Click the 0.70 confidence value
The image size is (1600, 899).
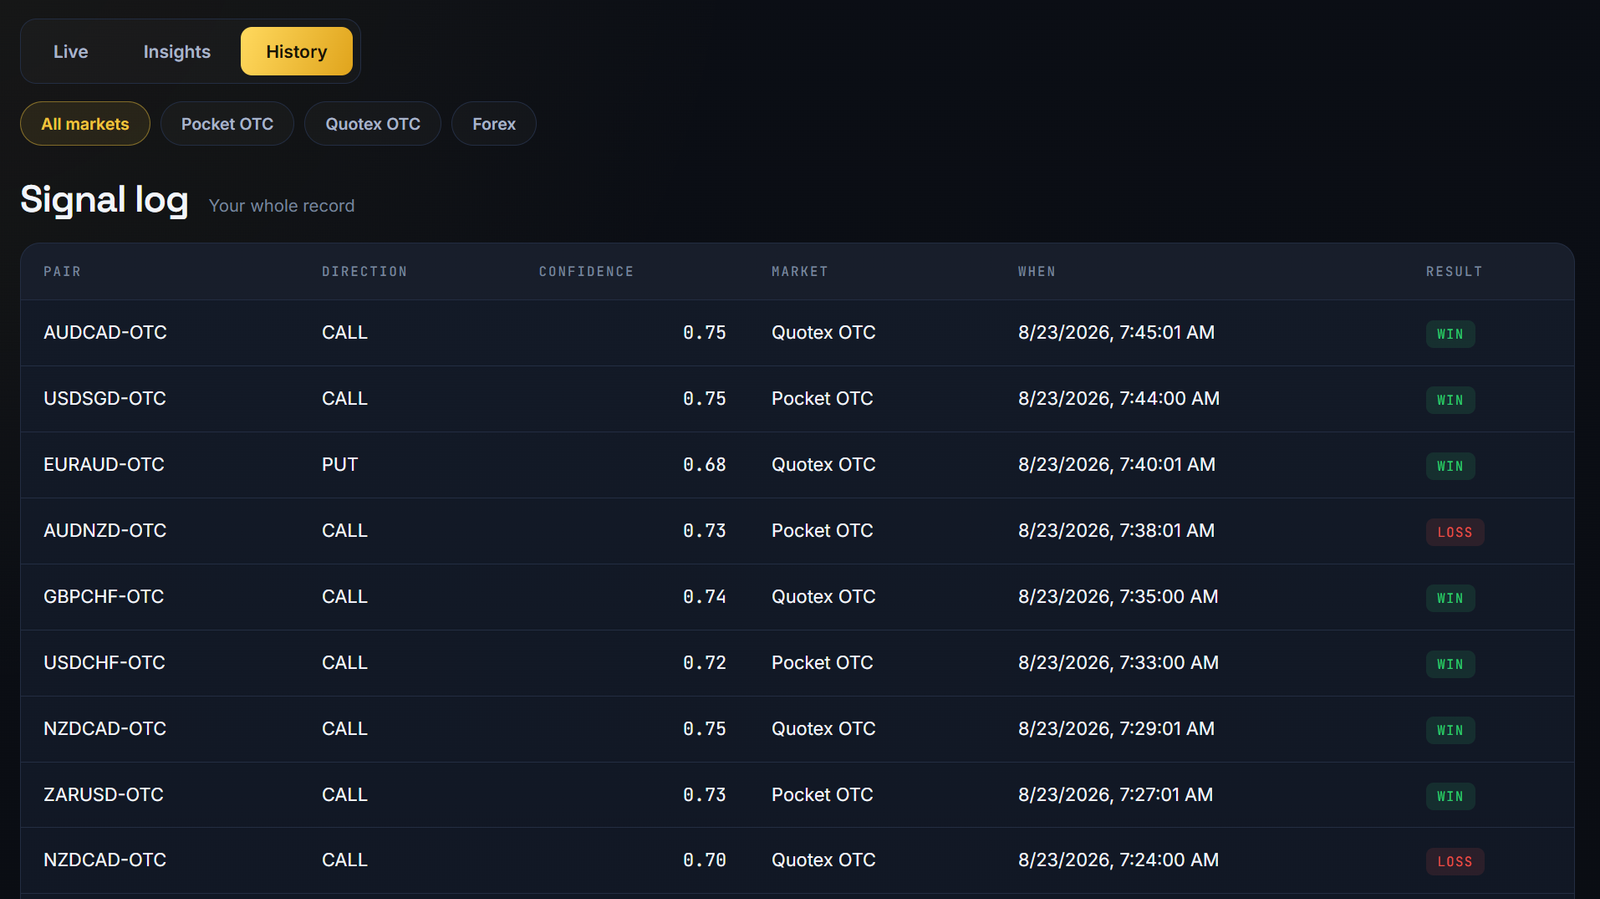tap(704, 860)
